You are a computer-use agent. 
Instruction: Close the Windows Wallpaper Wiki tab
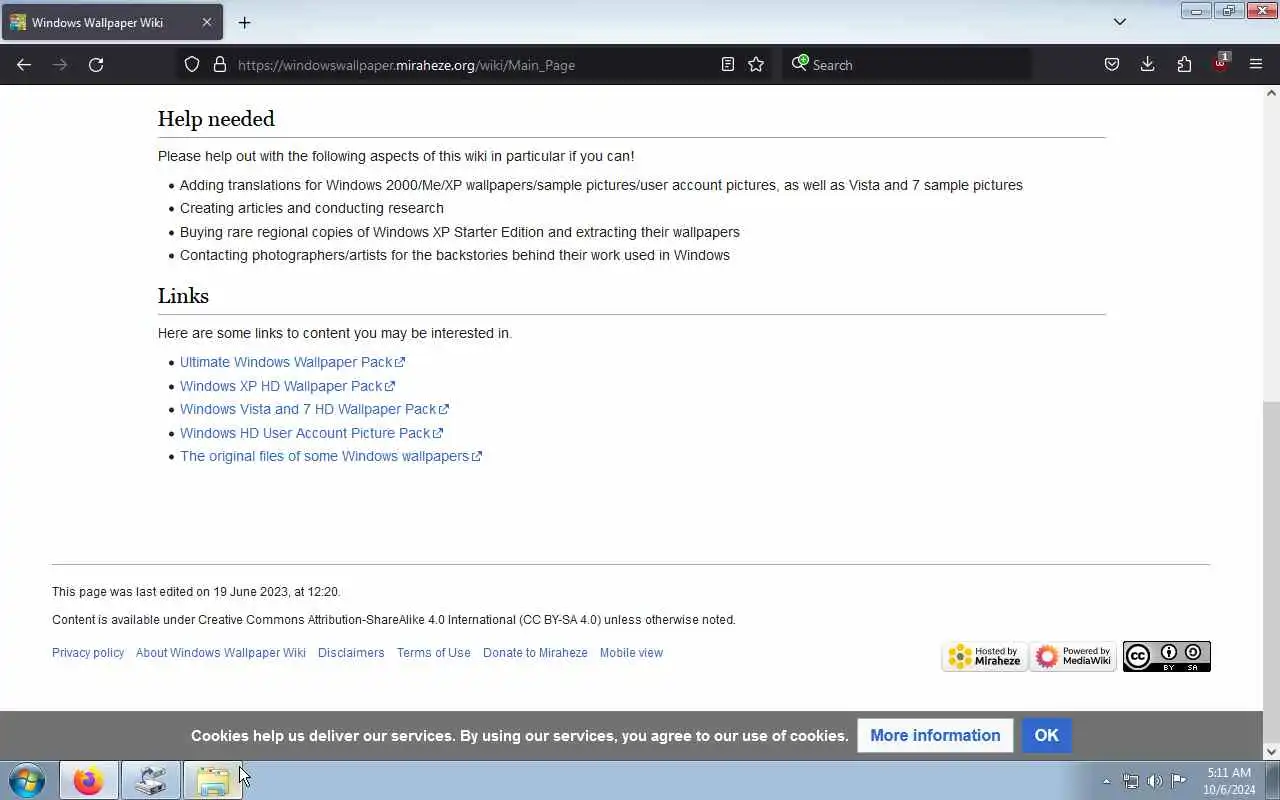tap(207, 22)
